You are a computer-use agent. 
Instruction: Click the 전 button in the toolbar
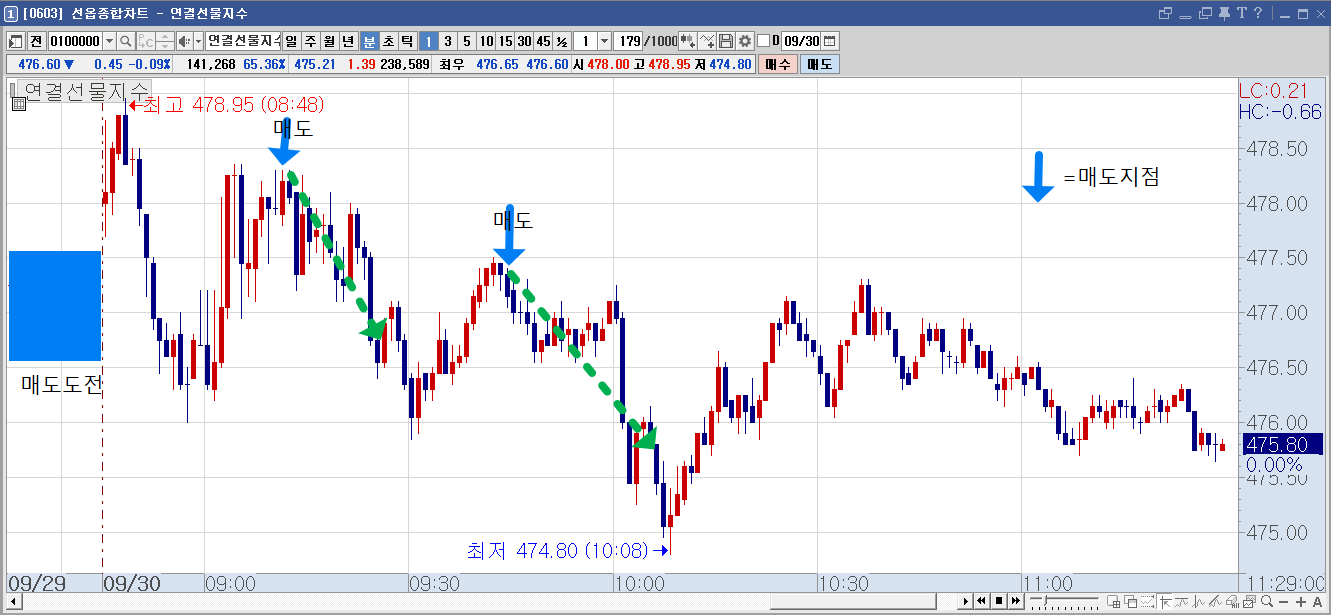36,41
